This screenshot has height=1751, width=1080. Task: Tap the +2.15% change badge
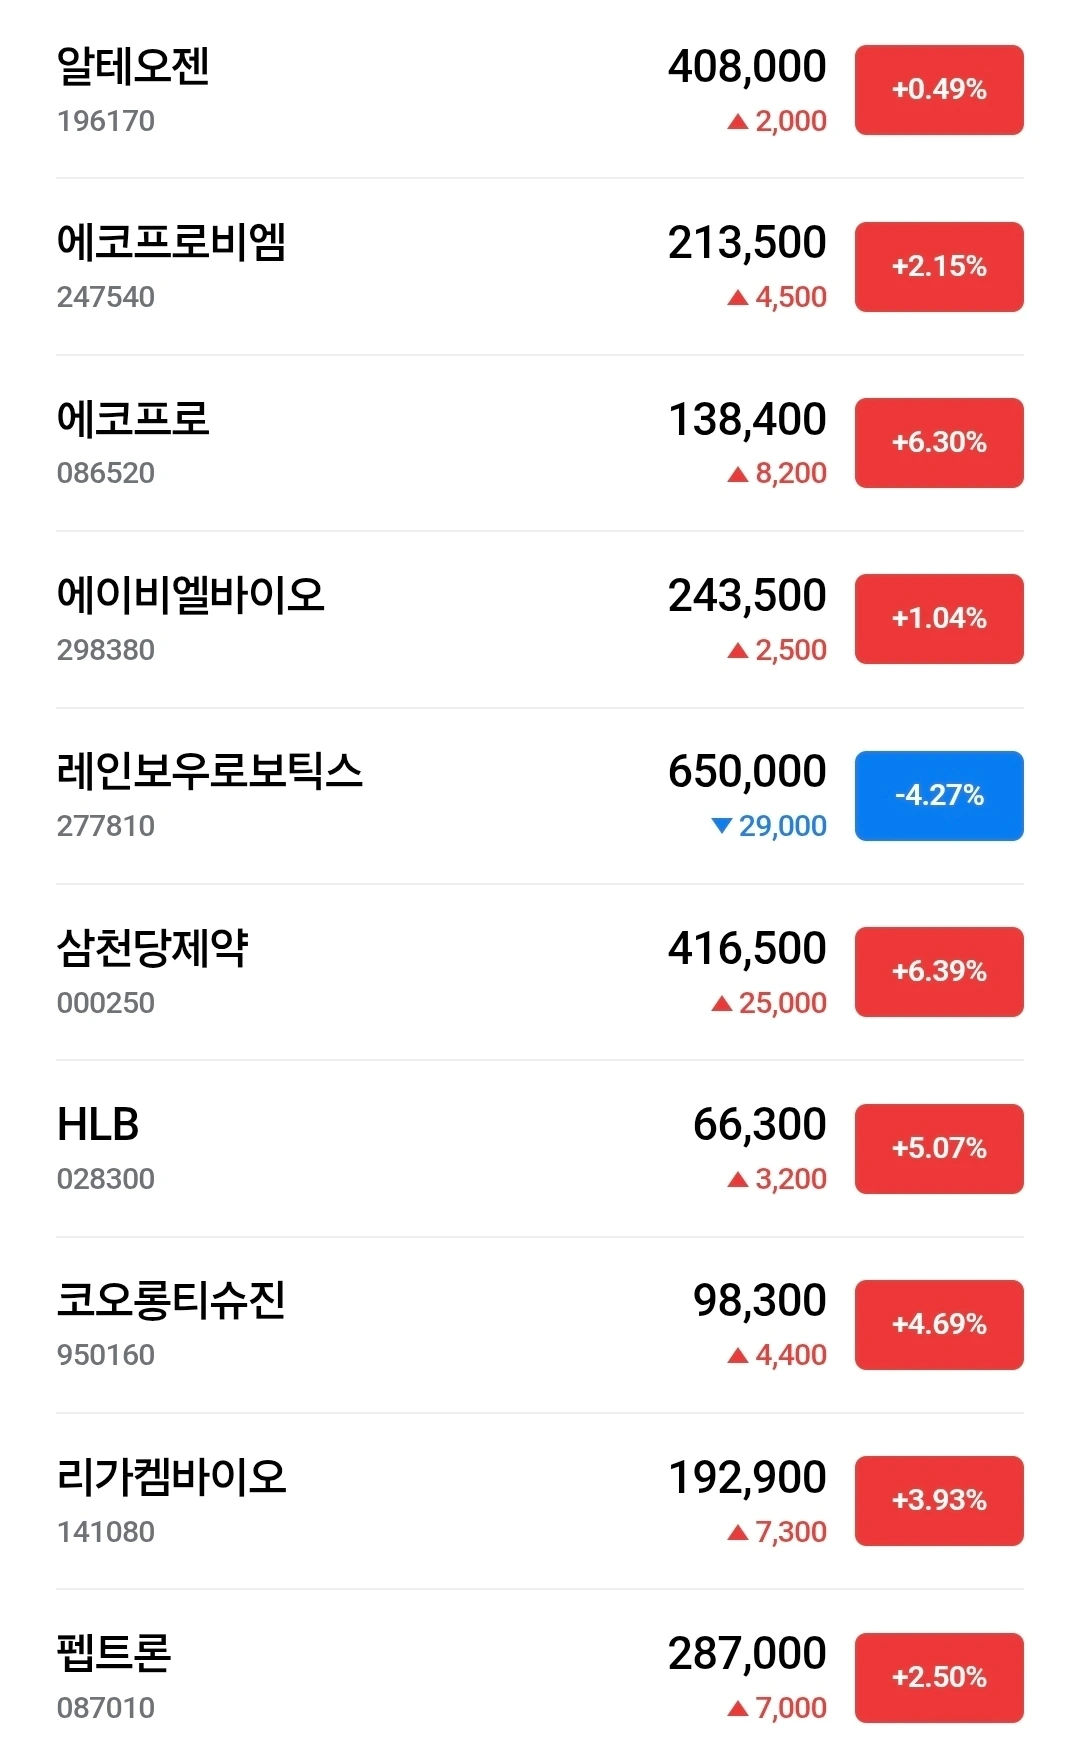coord(939,267)
